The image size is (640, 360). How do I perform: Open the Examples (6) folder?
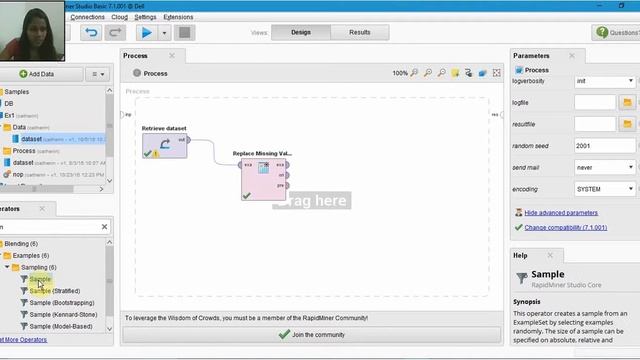tap(31, 256)
